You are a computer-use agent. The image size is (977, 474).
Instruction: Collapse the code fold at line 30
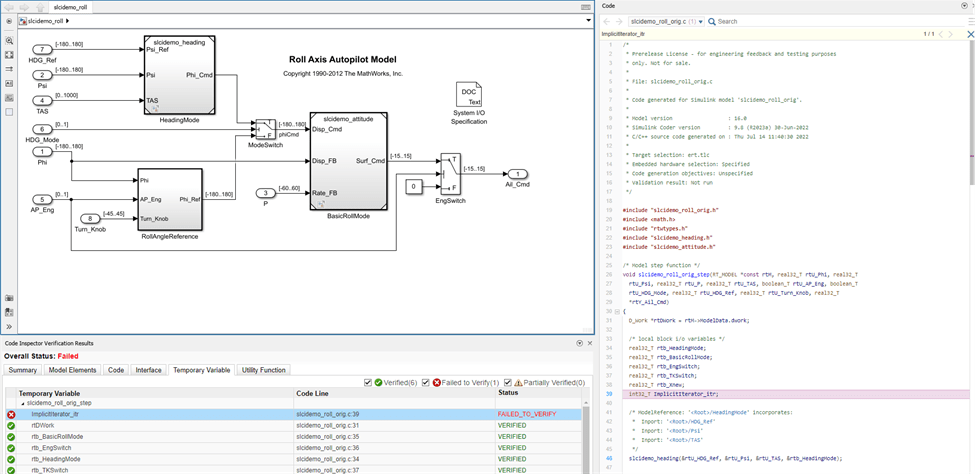tap(616, 311)
